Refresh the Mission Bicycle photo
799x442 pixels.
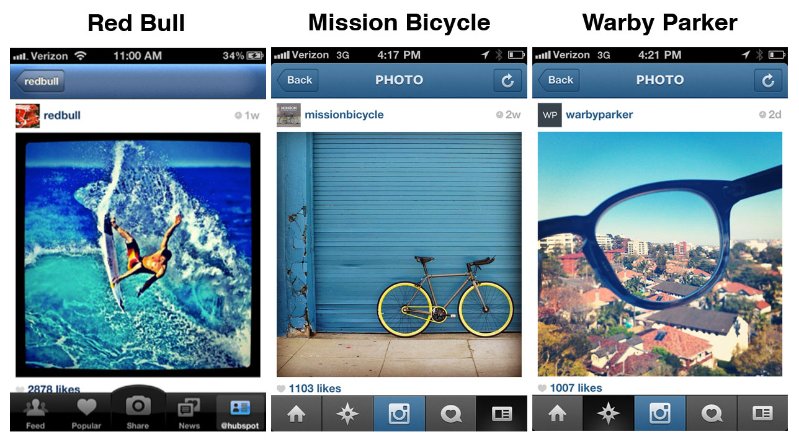pos(508,81)
